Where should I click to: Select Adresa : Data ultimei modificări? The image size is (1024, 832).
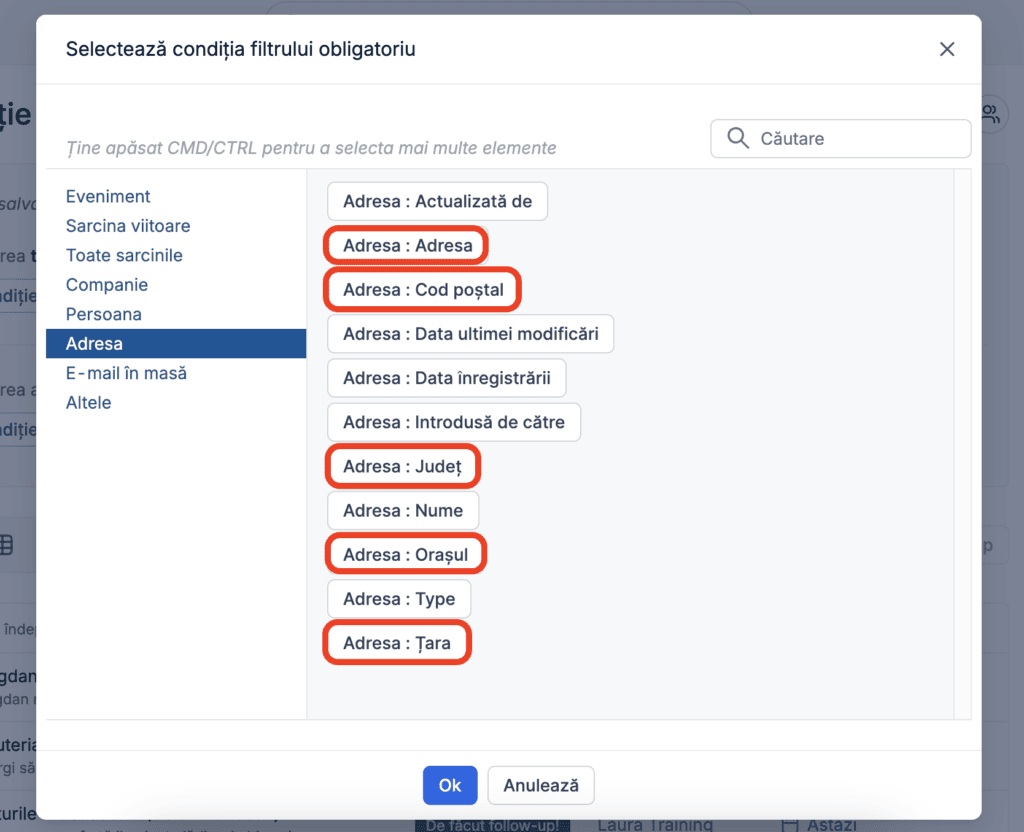(470, 334)
